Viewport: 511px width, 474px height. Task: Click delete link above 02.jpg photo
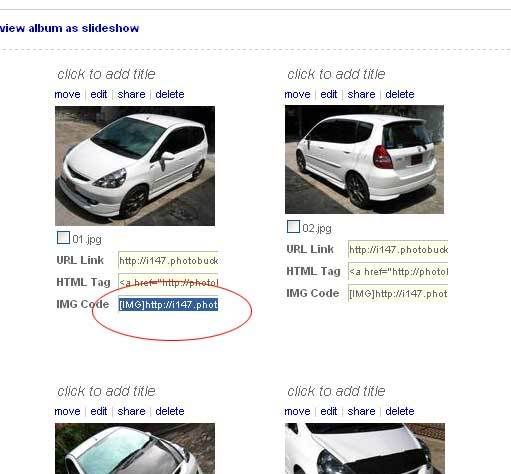coord(400,94)
